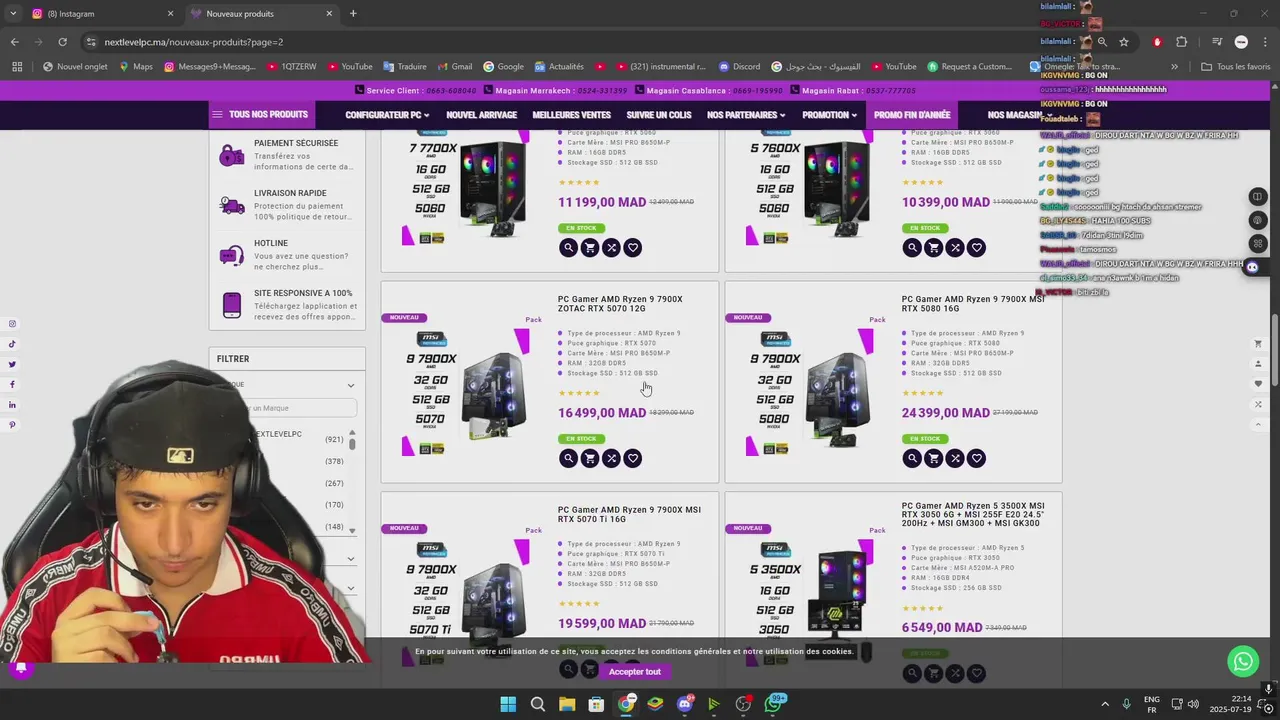Image resolution: width=1280 pixels, height=720 pixels.
Task: Open the compare icon in right side strip
Action: point(1258,405)
